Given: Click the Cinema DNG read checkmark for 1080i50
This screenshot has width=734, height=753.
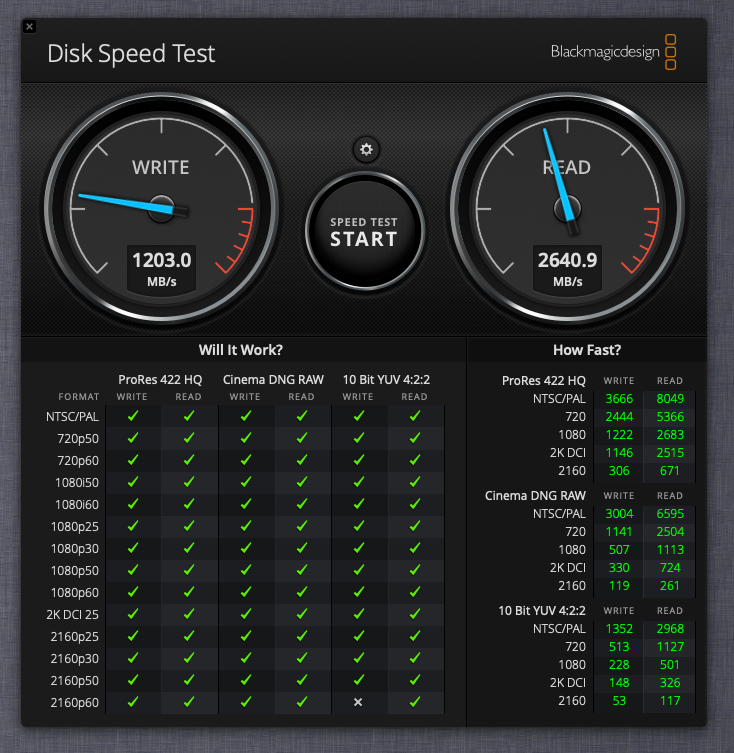Looking at the screenshot, I should coord(302,482).
